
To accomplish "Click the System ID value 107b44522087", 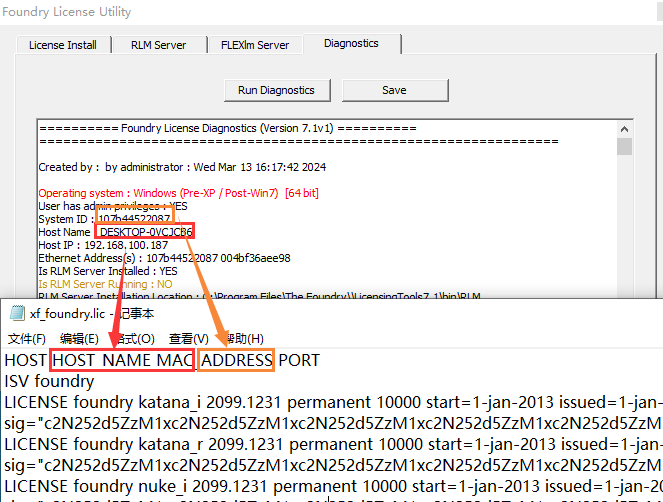I will 134,219.
